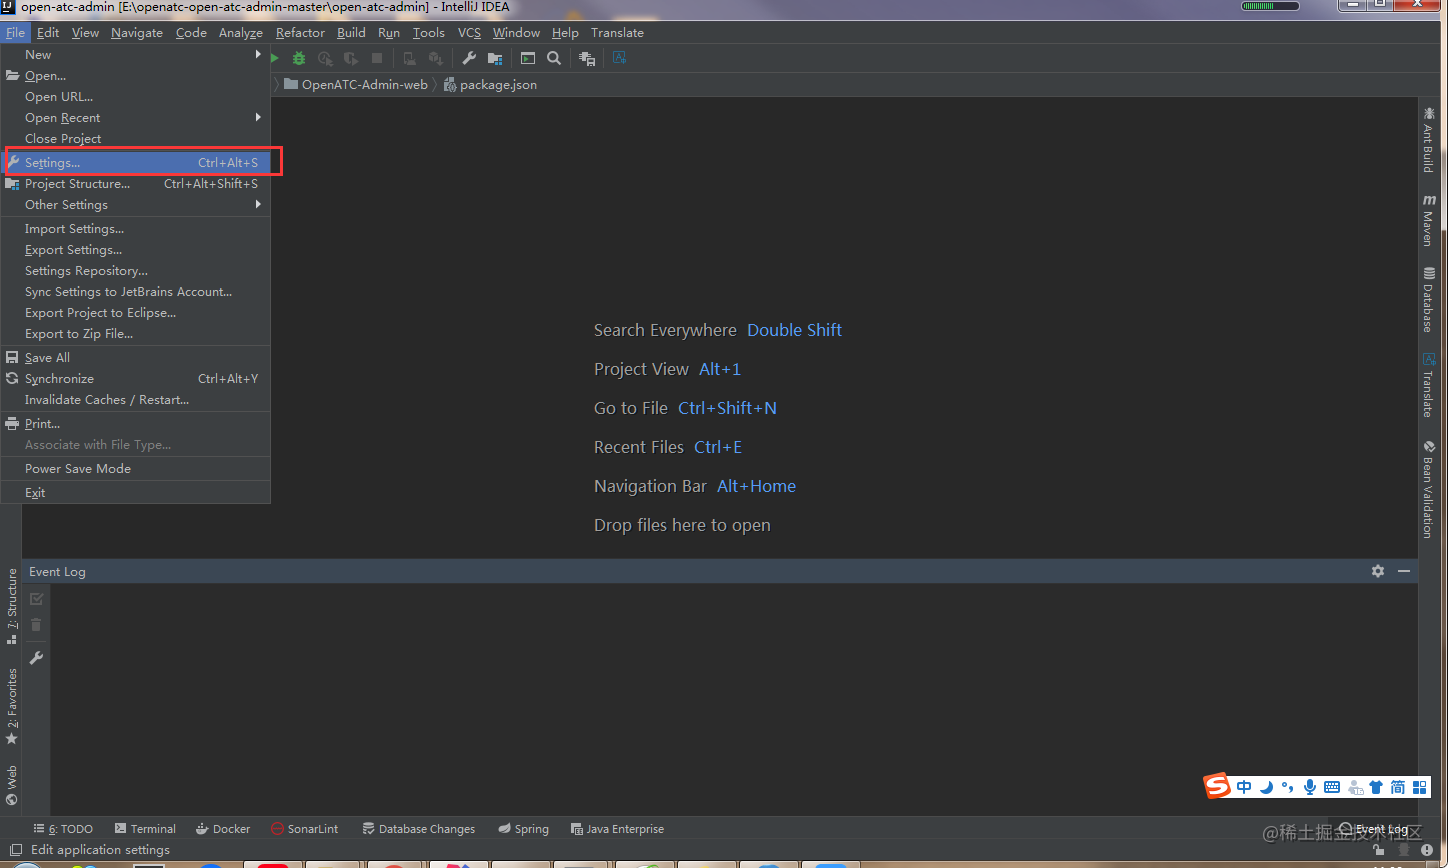This screenshot has width=1448, height=868.
Task: Click the hector inspector icon in status bar
Action: (x=1403, y=850)
